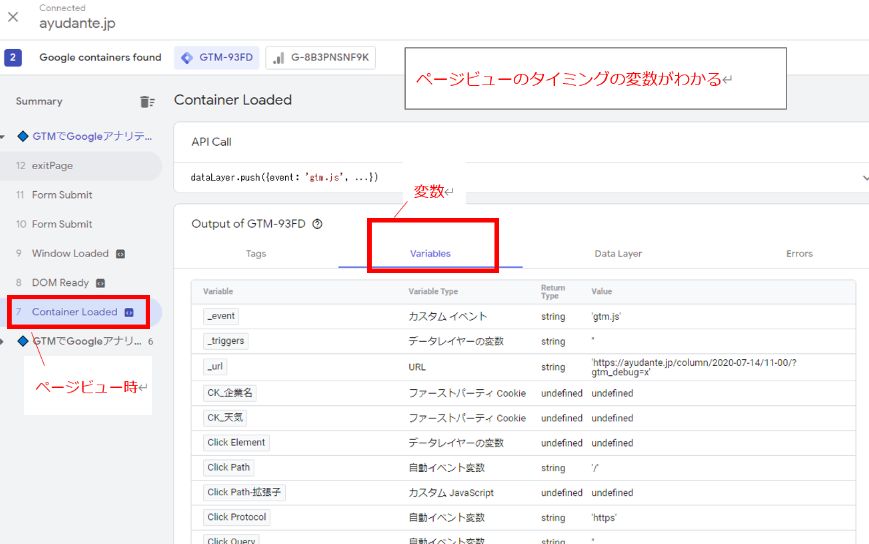Click the code icon beside Container Loaded
Screen dimensions: 869x544
point(129,312)
